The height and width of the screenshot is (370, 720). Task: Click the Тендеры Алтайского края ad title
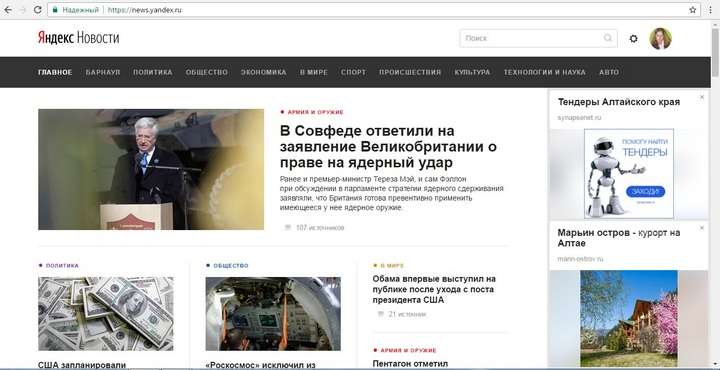pyautogui.click(x=619, y=102)
